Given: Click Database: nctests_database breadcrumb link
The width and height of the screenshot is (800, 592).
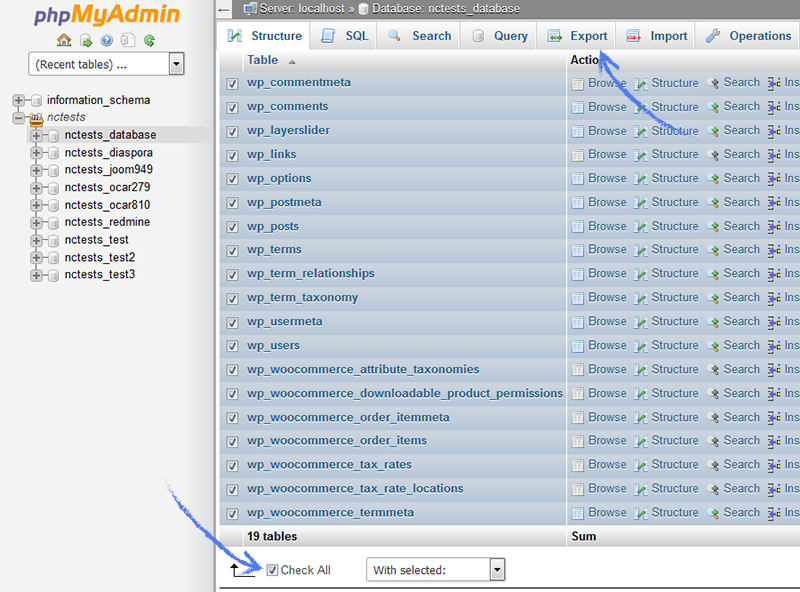Looking at the screenshot, I should (445, 8).
